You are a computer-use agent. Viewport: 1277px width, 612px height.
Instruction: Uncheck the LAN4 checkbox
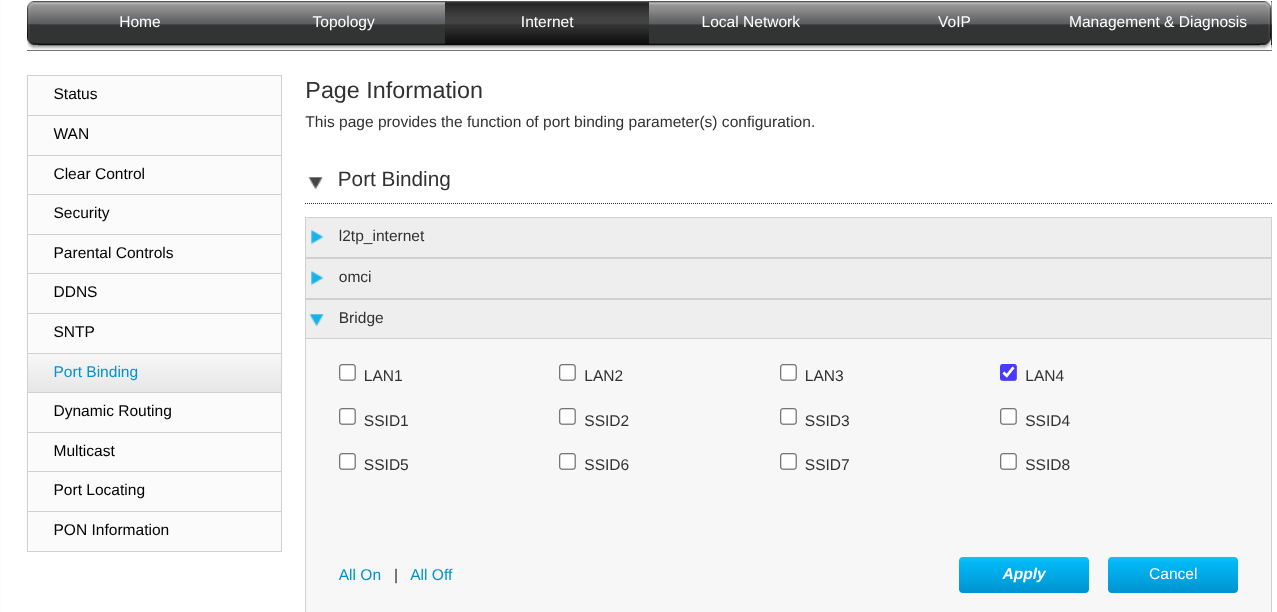[1008, 373]
